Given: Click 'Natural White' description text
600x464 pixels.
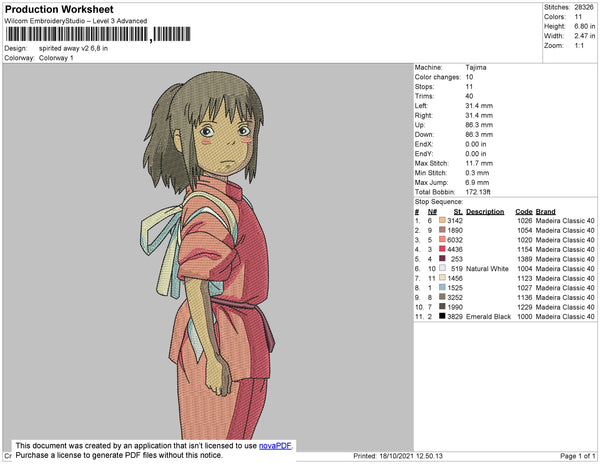Looking at the screenshot, I should tap(487, 269).
